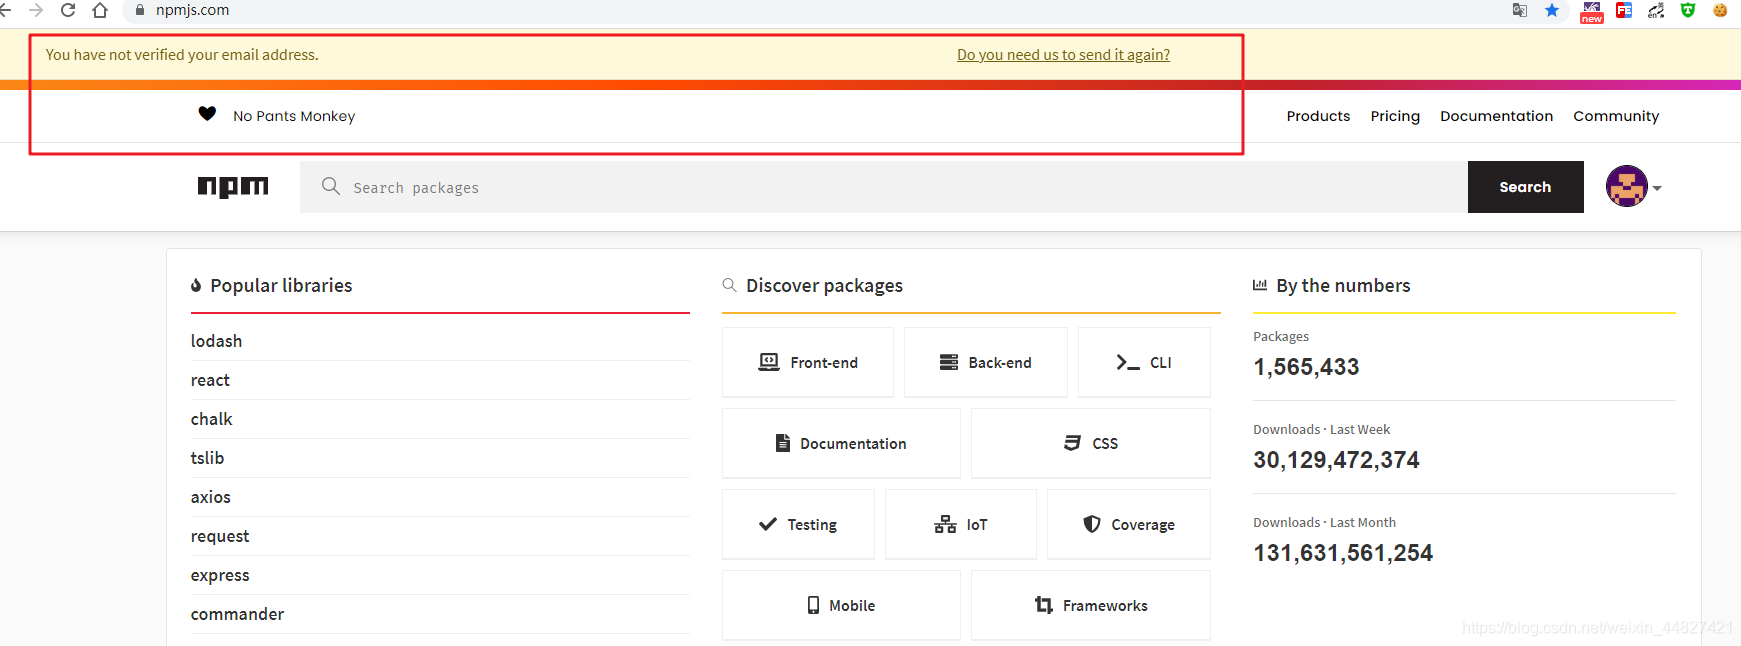Screen dimensions: 1741x646
Task: Open the chalk library
Action: pyautogui.click(x=211, y=419)
